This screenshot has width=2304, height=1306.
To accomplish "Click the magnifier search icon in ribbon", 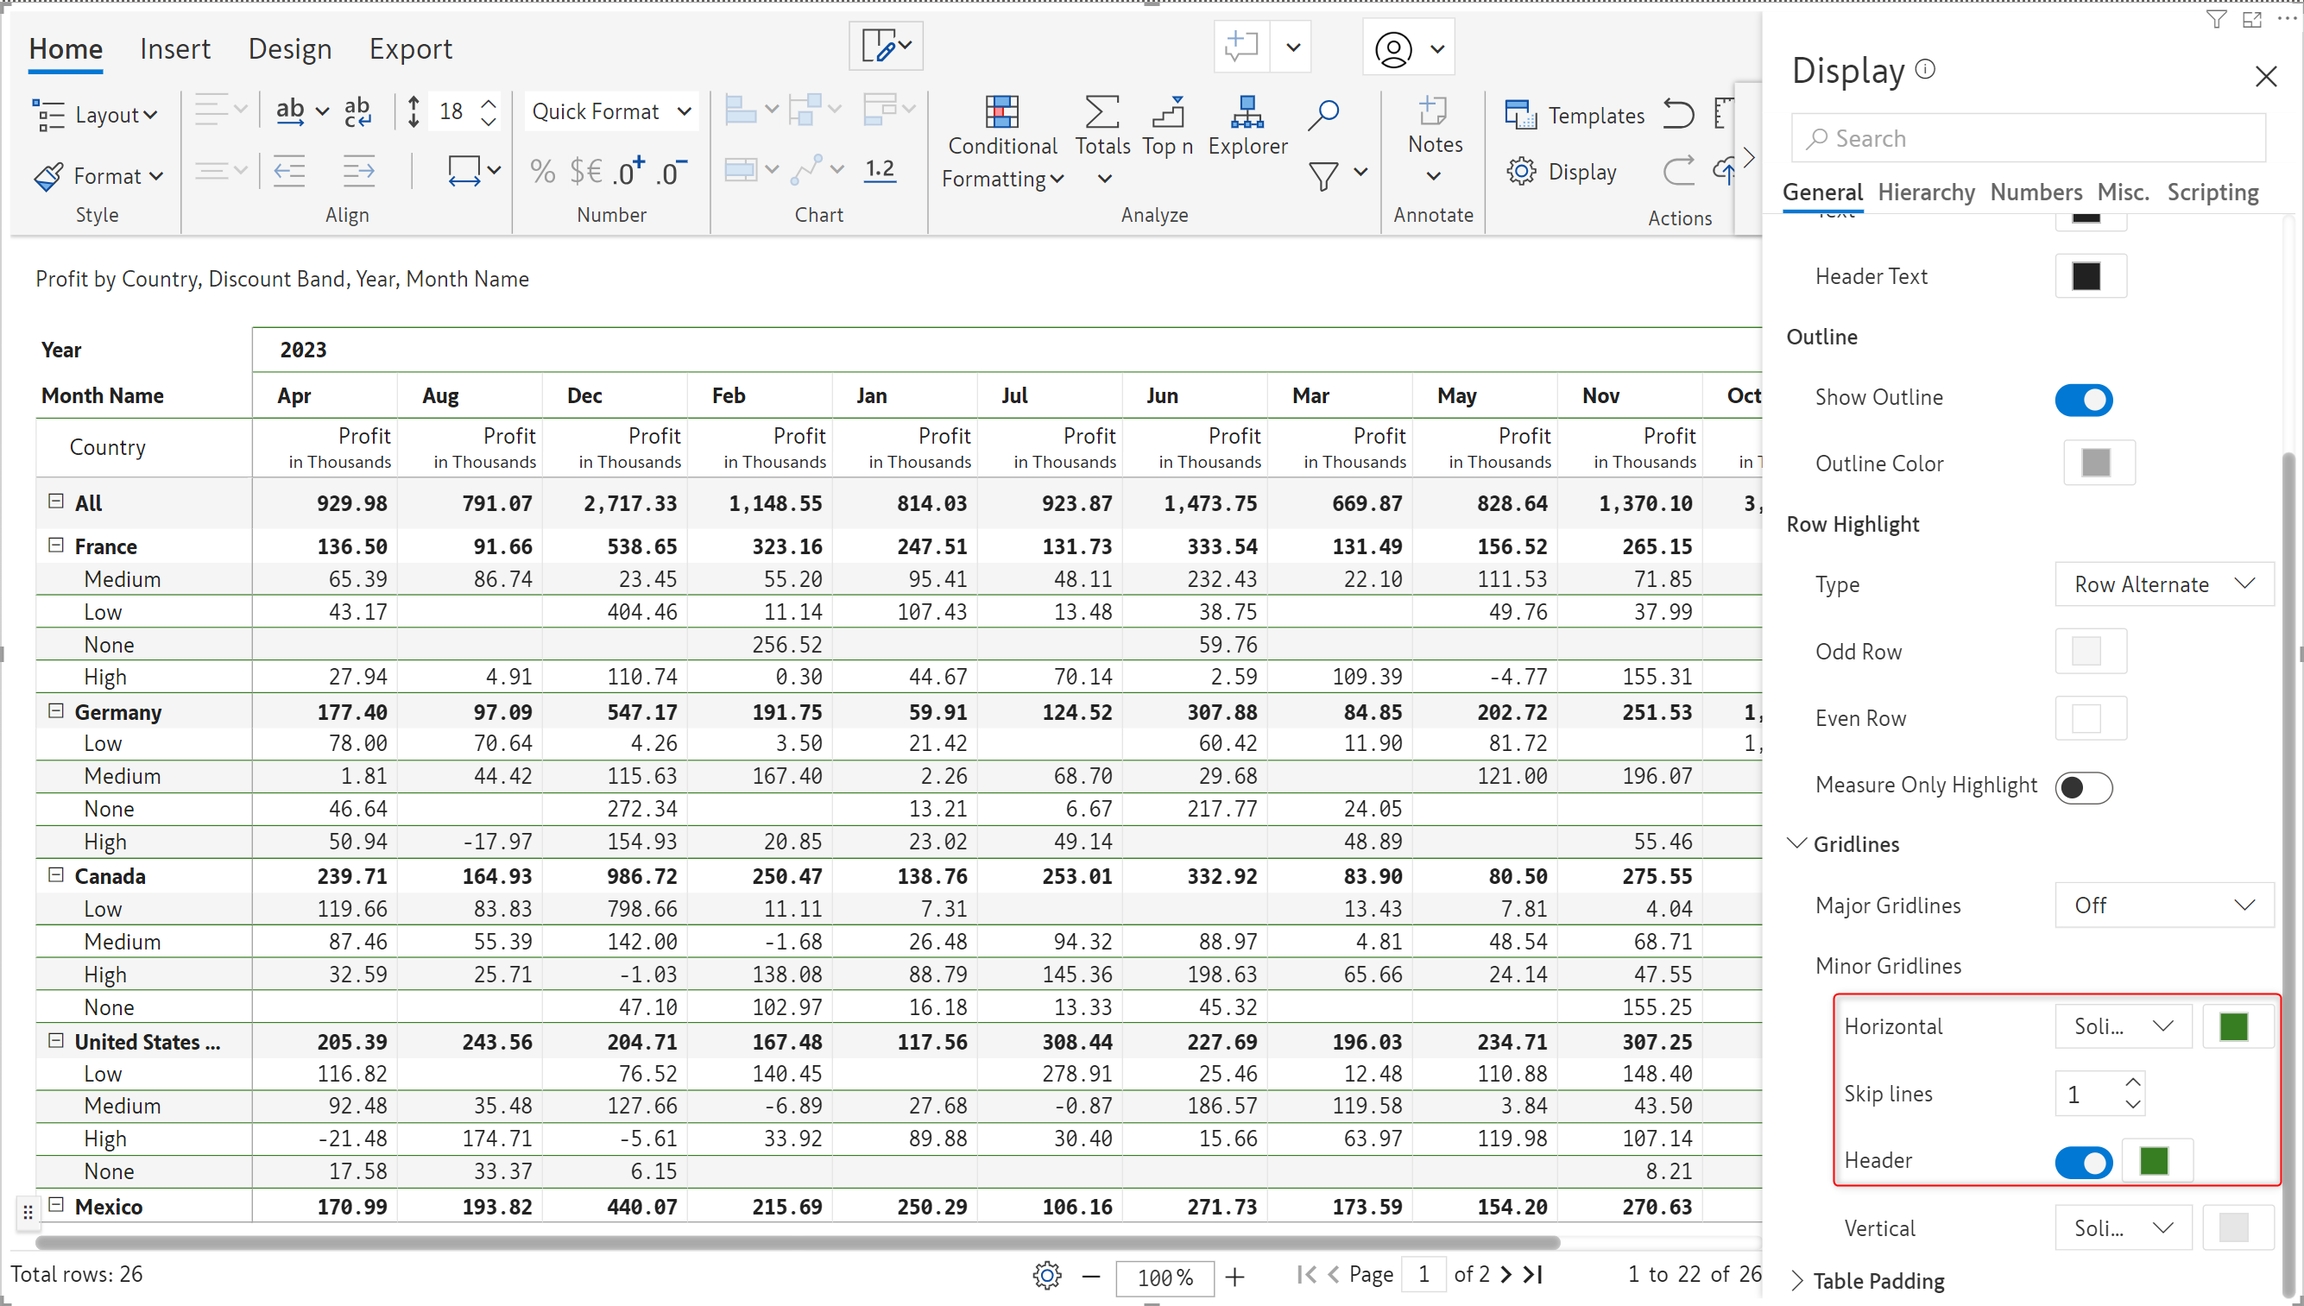I will click(x=1323, y=114).
